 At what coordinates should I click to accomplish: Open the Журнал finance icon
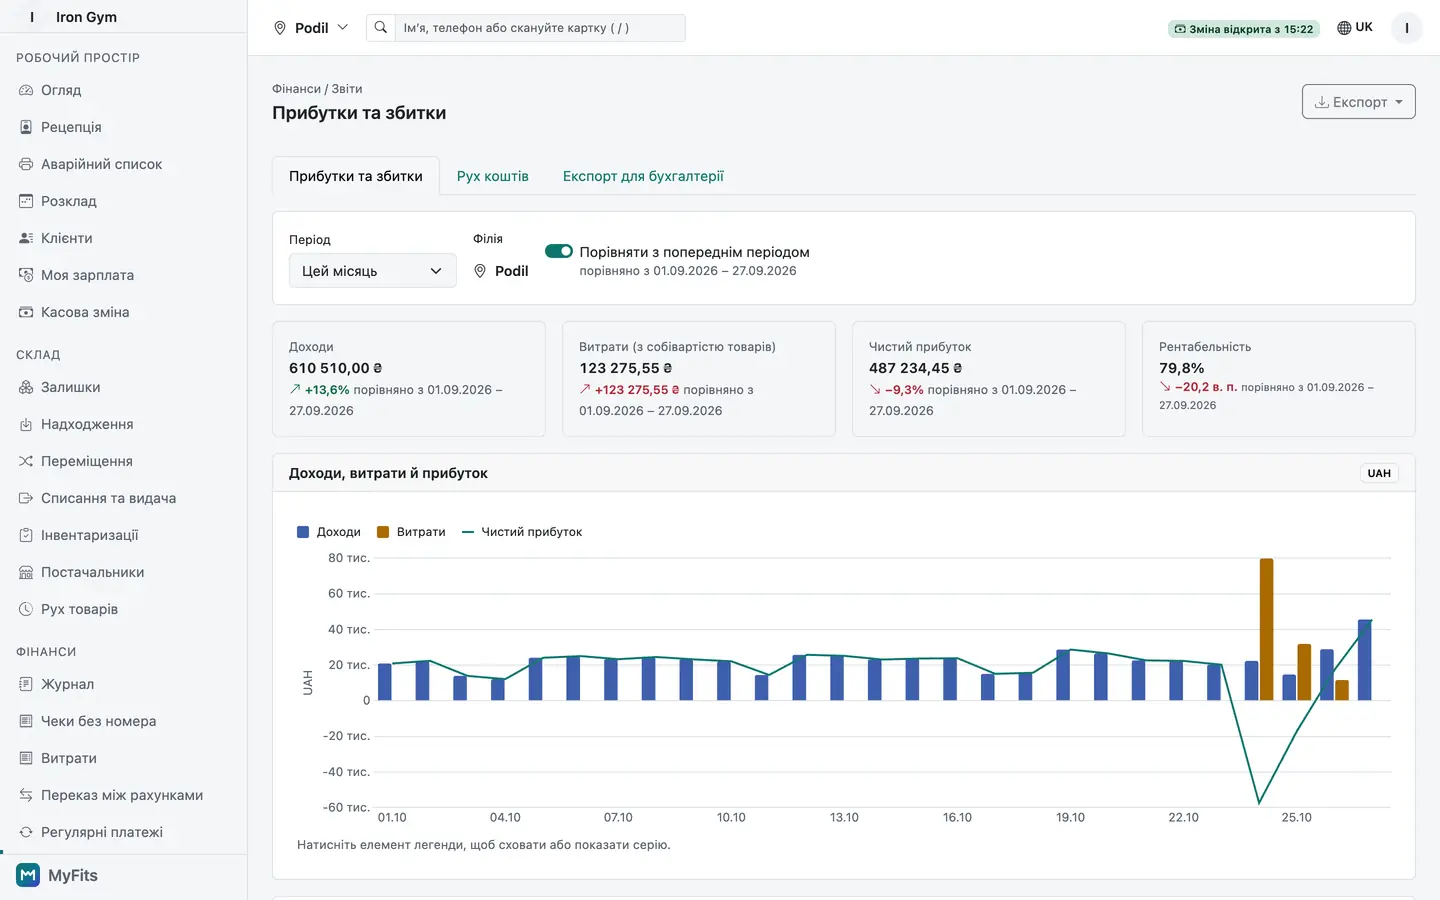[x=26, y=684]
